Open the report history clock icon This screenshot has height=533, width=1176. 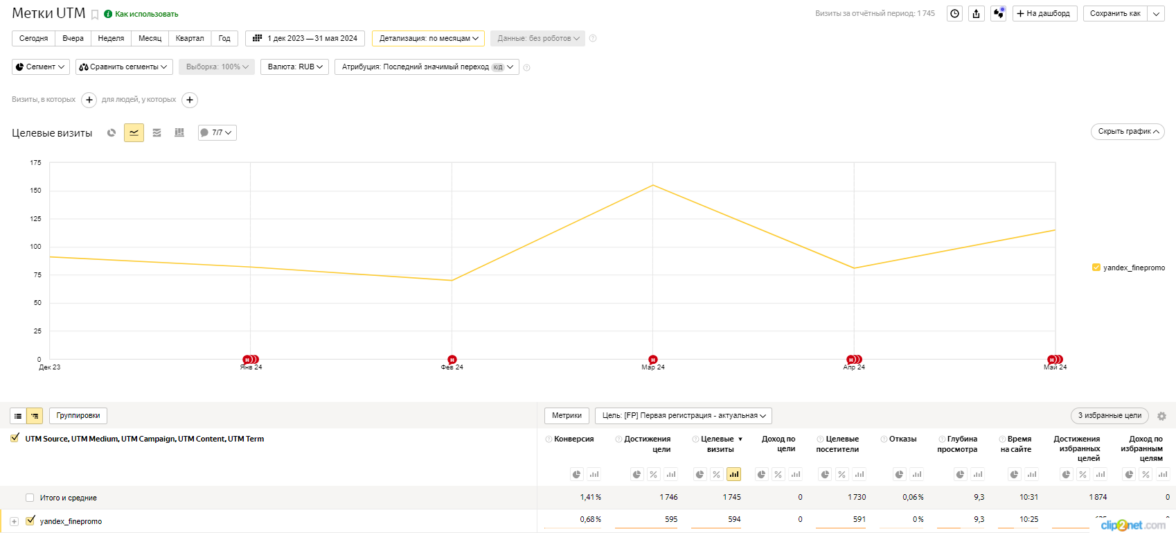tap(955, 13)
